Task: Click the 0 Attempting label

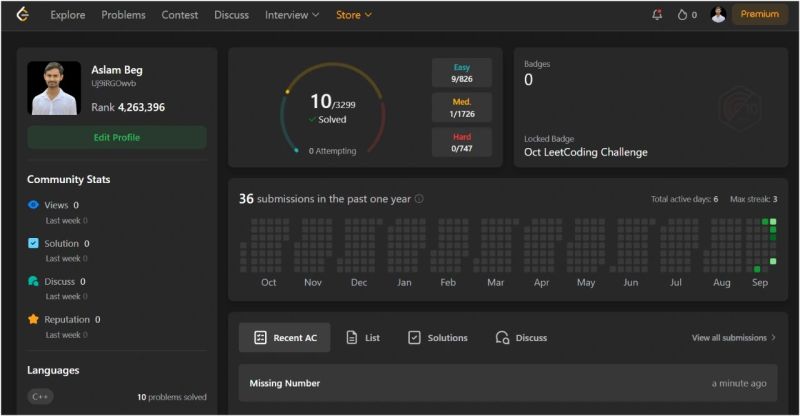Action: pos(332,151)
